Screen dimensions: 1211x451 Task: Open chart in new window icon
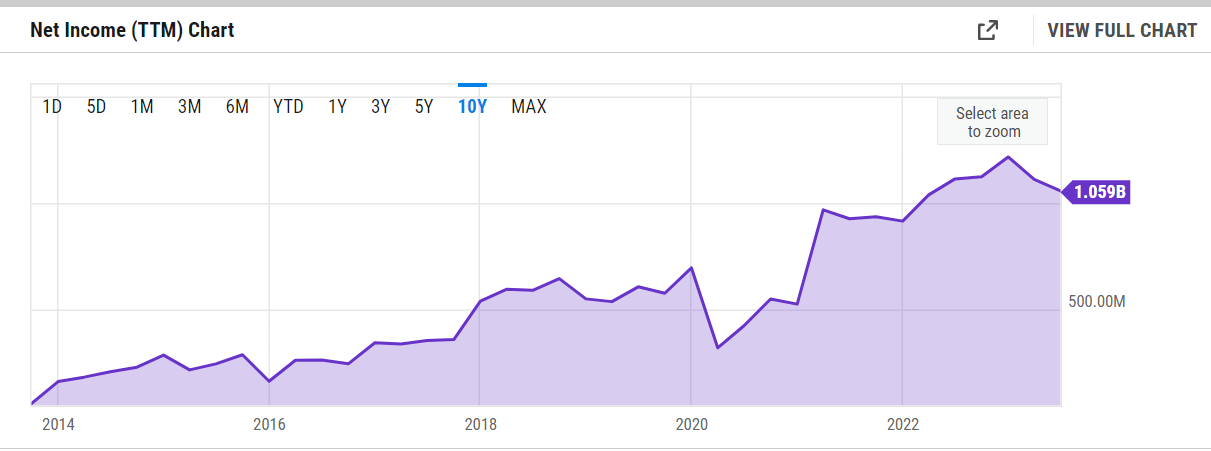tap(987, 30)
